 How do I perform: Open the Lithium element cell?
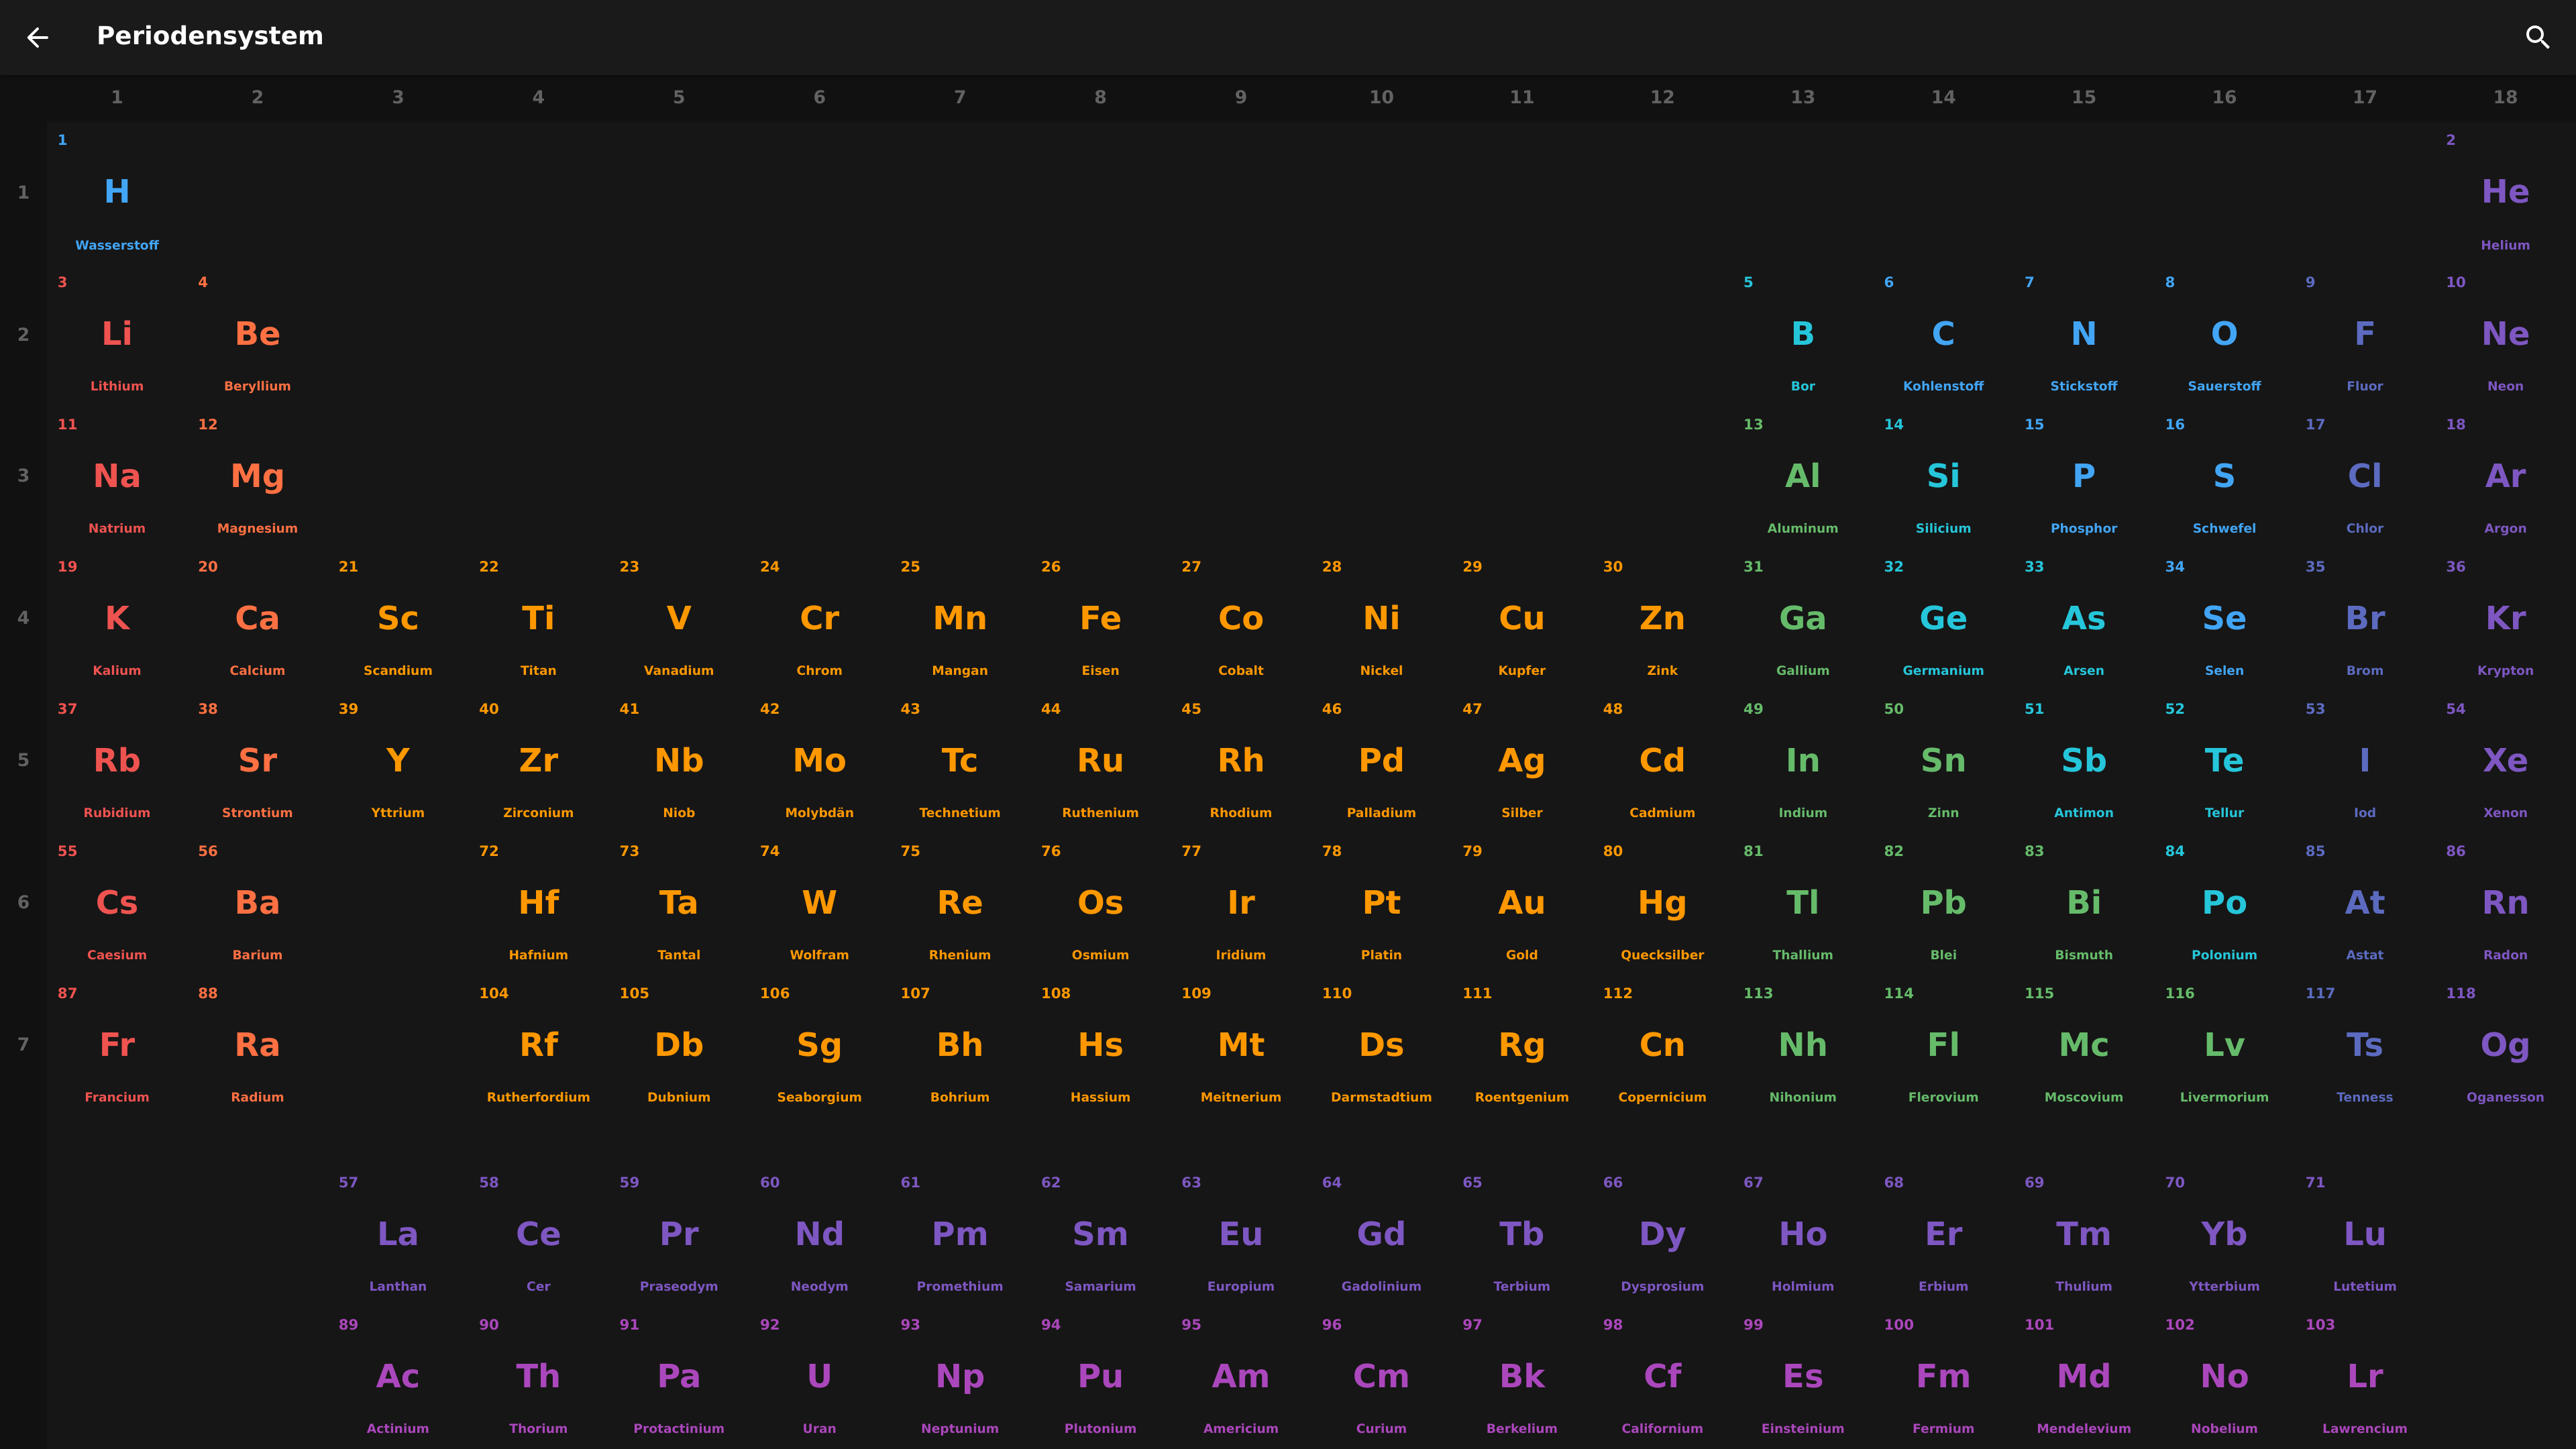click(x=117, y=334)
